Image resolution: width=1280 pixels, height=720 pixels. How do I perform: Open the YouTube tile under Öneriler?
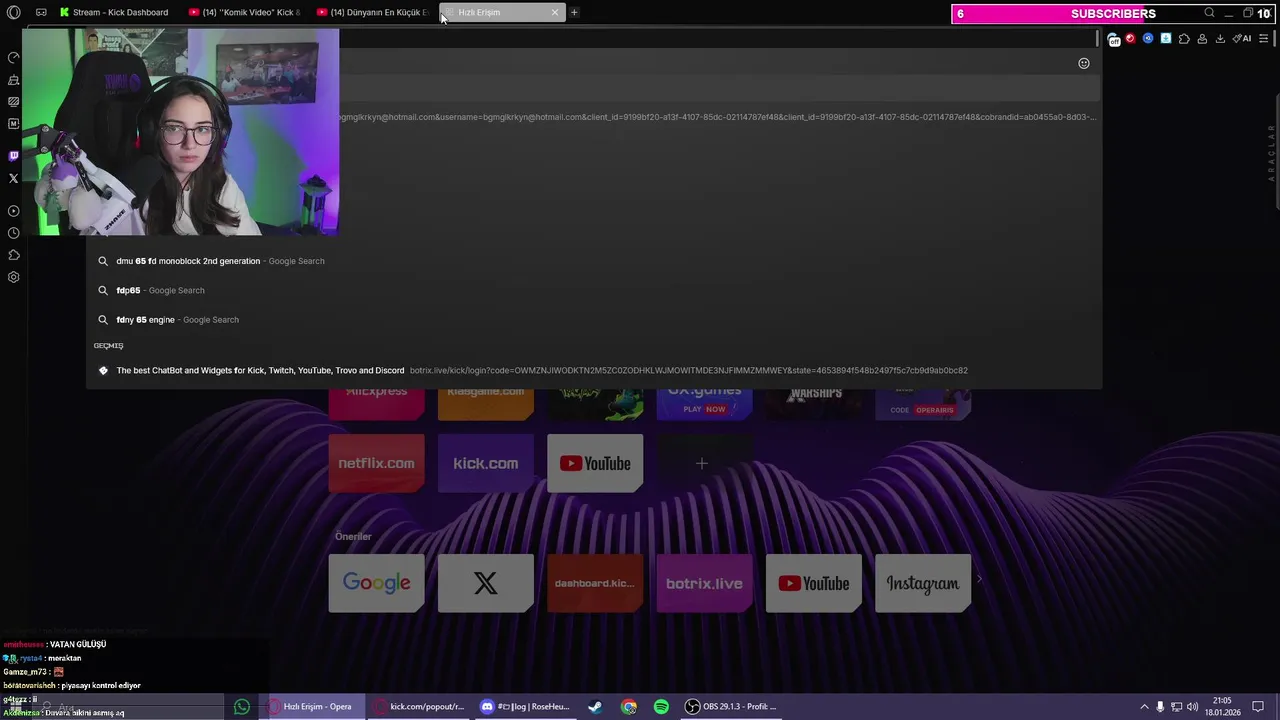point(814,583)
